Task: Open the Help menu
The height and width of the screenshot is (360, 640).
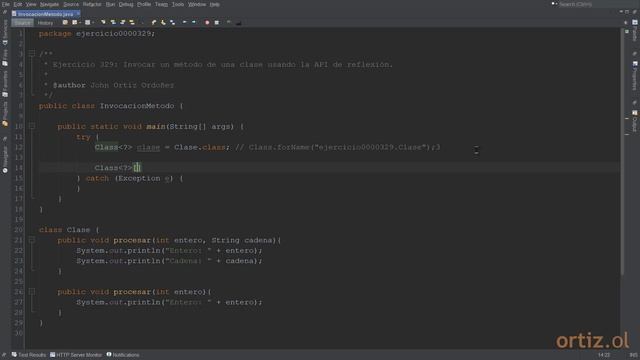Action: 215,4
